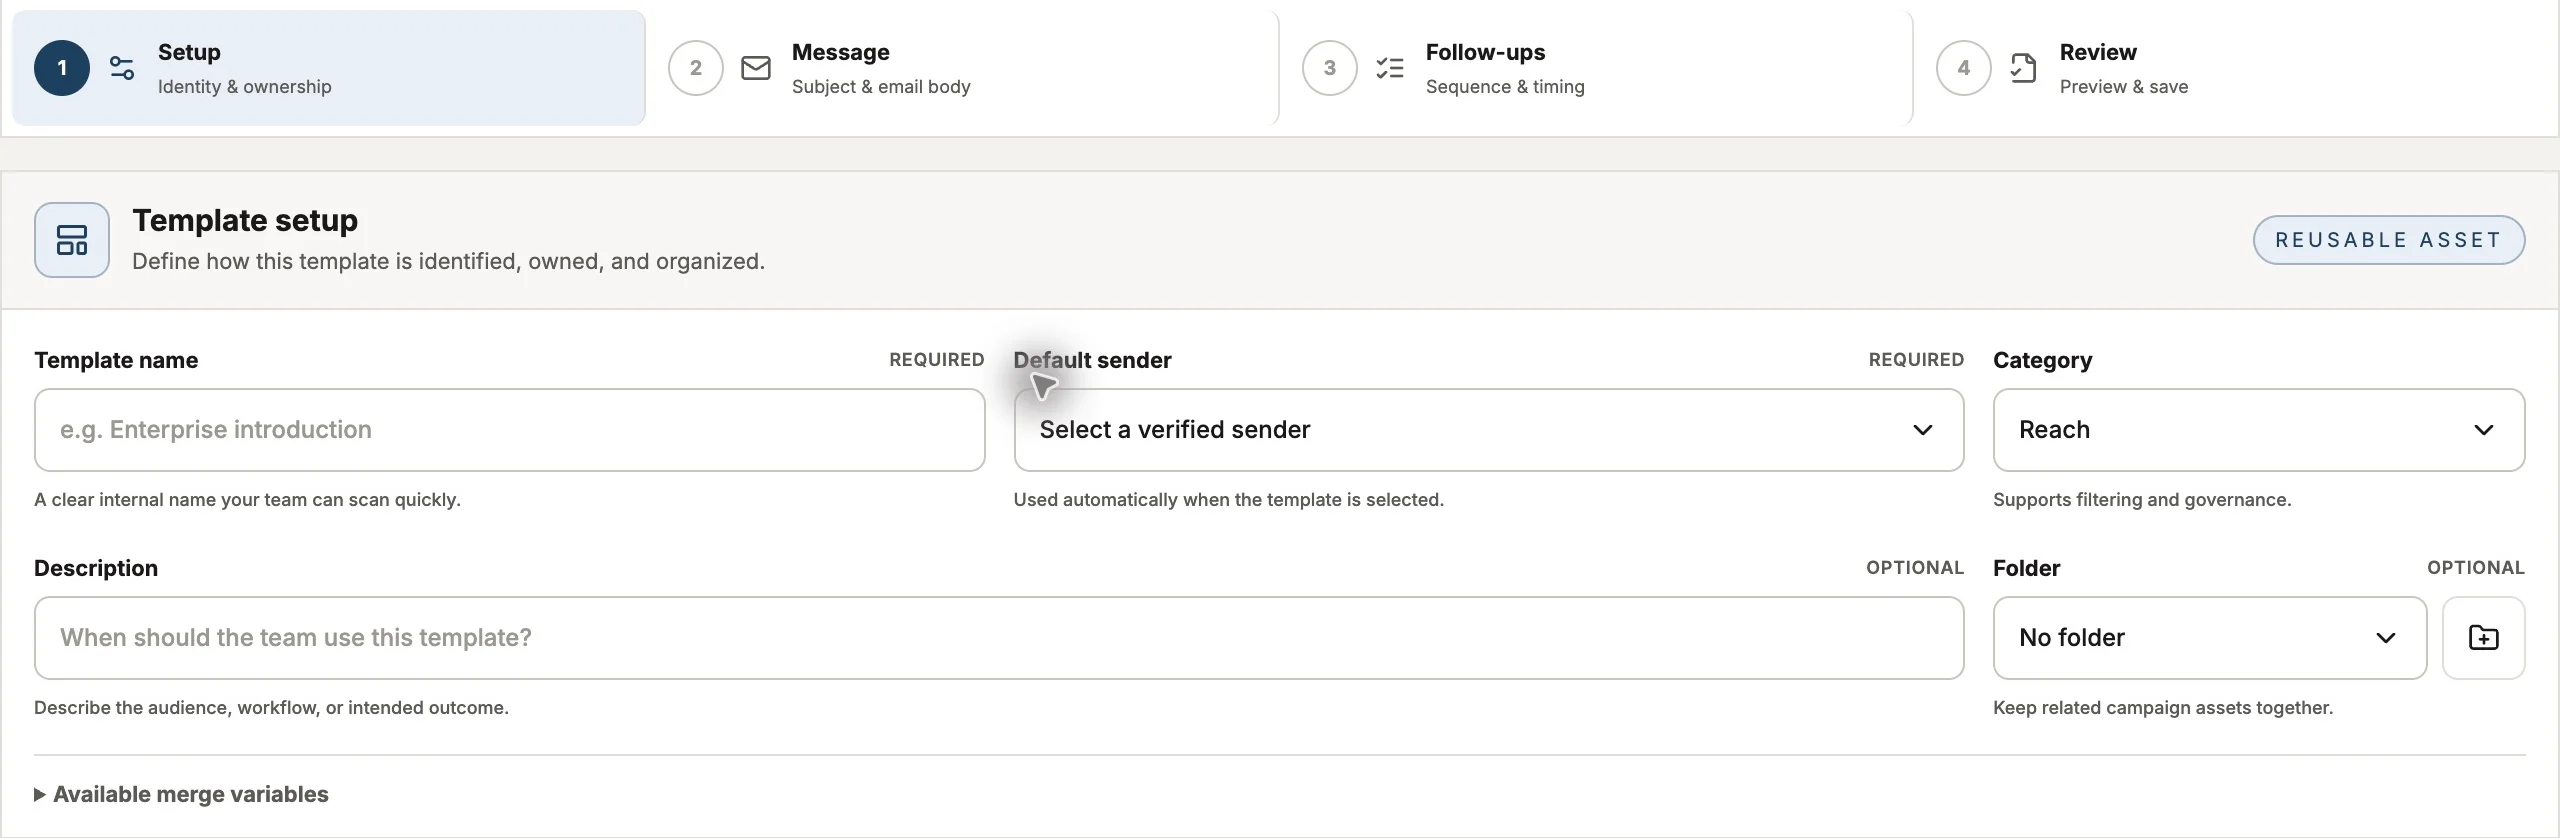Open the Folder dropdown showing No folder
This screenshot has width=2560, height=838.
[x=2210, y=638]
